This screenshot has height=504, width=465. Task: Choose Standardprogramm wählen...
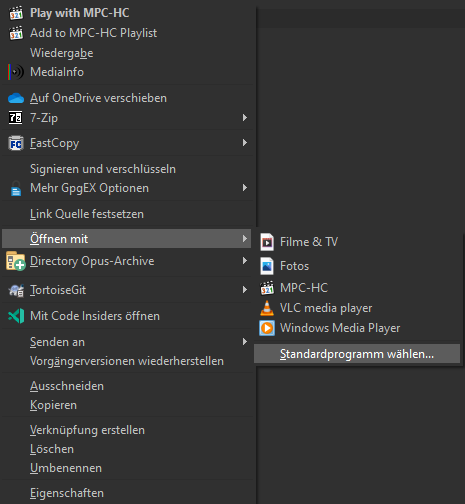[357, 354]
